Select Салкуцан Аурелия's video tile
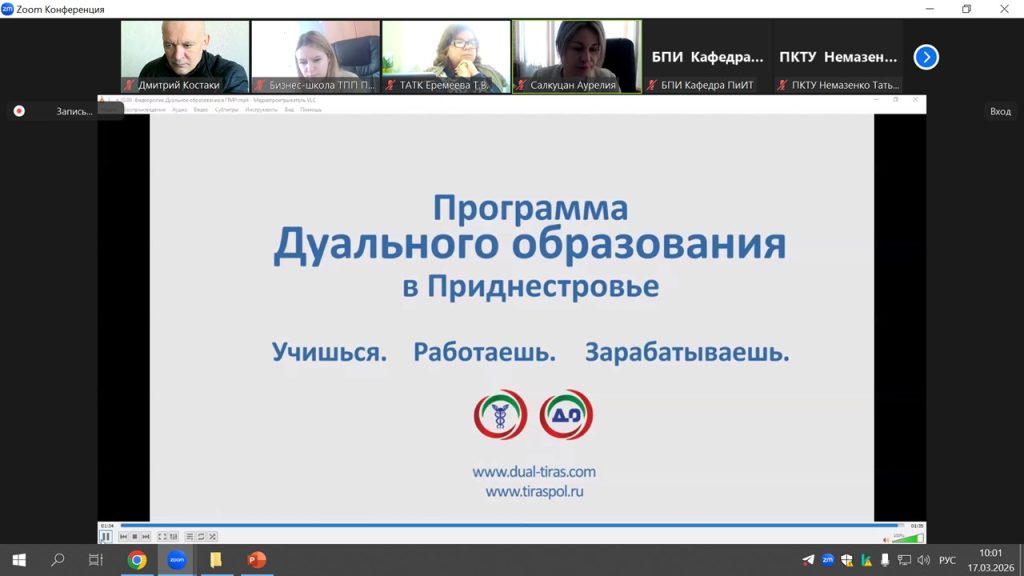Image resolution: width=1024 pixels, height=576 pixels. pyautogui.click(x=576, y=57)
